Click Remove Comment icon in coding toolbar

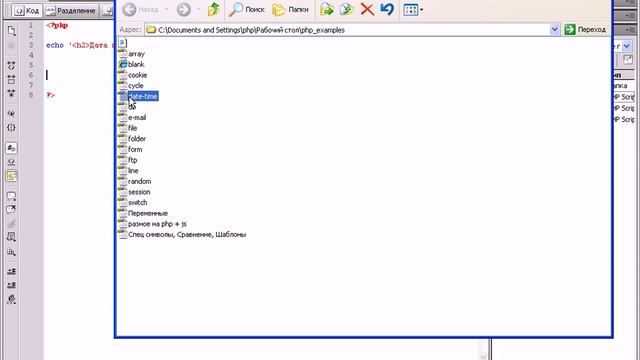11,210
